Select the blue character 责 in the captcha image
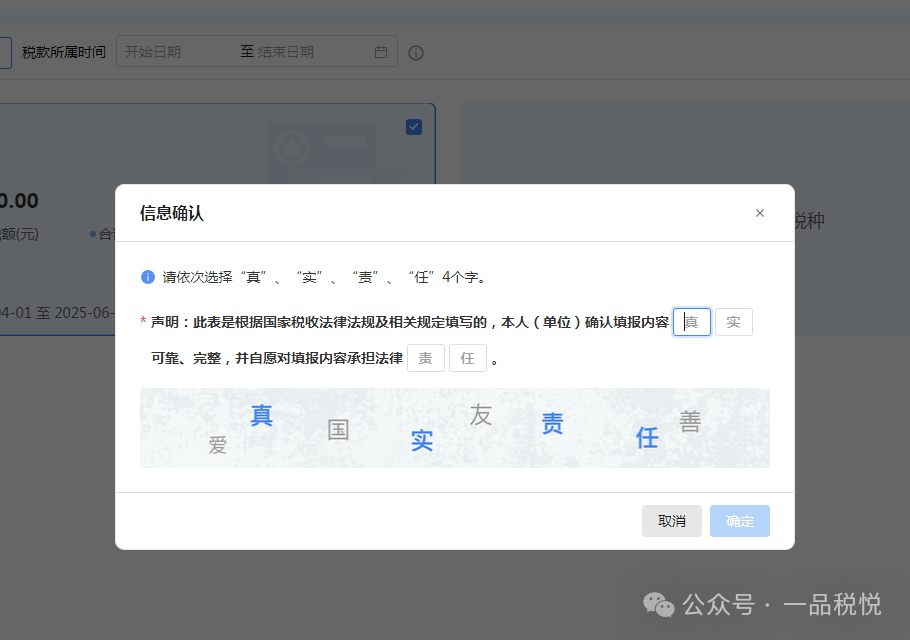 (x=552, y=424)
